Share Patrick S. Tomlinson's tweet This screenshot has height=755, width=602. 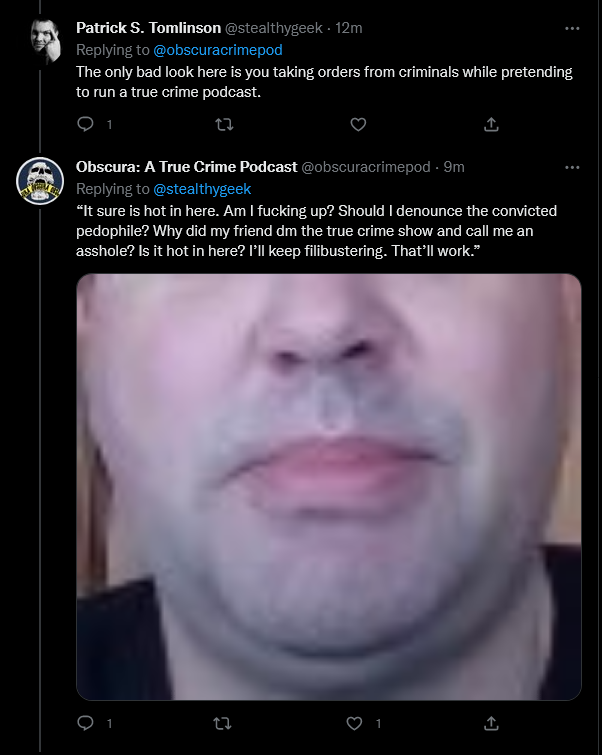click(491, 124)
